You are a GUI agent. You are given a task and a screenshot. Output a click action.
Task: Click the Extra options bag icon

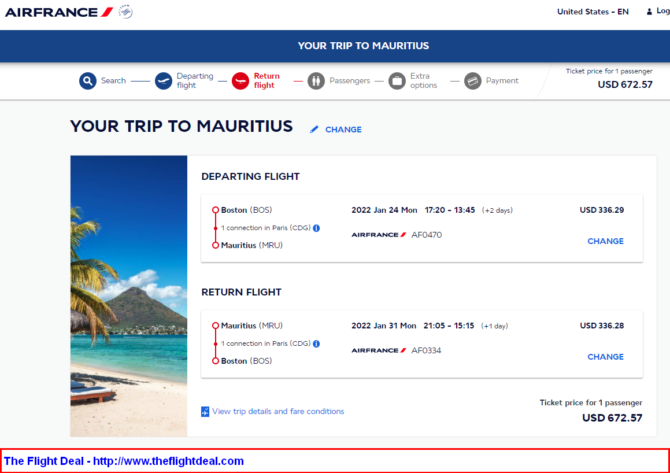[x=397, y=81]
